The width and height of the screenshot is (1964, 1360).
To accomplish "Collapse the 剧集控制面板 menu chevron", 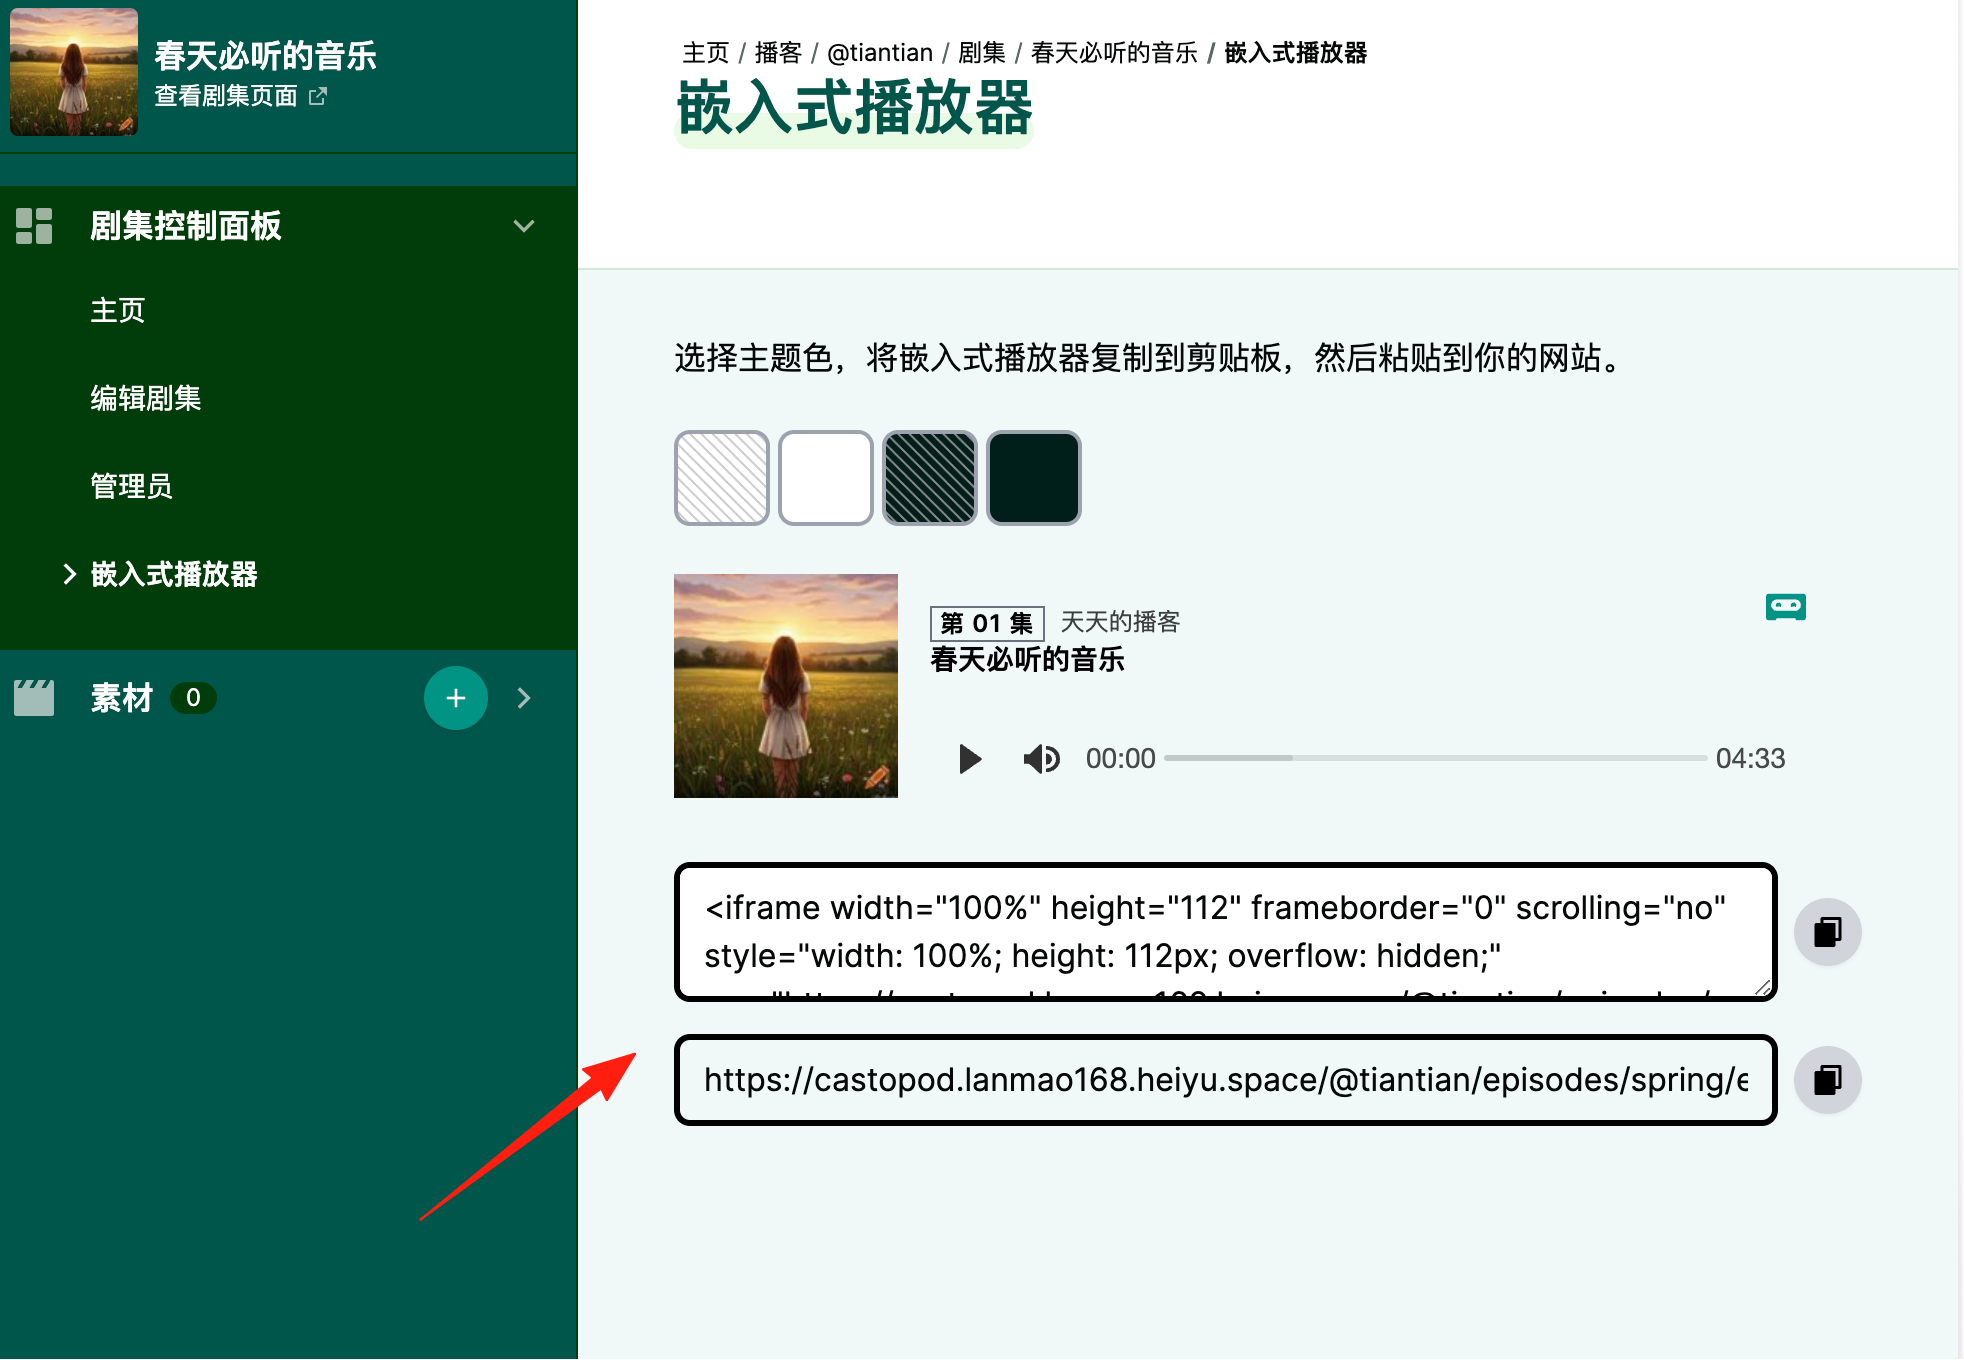I will pos(524,226).
